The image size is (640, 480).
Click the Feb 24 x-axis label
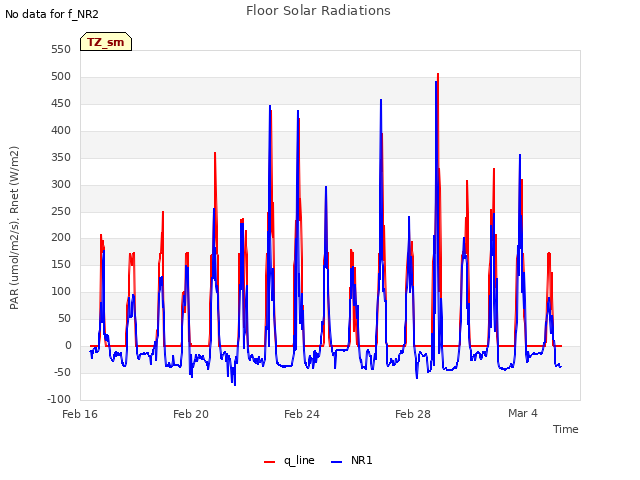[x=302, y=414]
